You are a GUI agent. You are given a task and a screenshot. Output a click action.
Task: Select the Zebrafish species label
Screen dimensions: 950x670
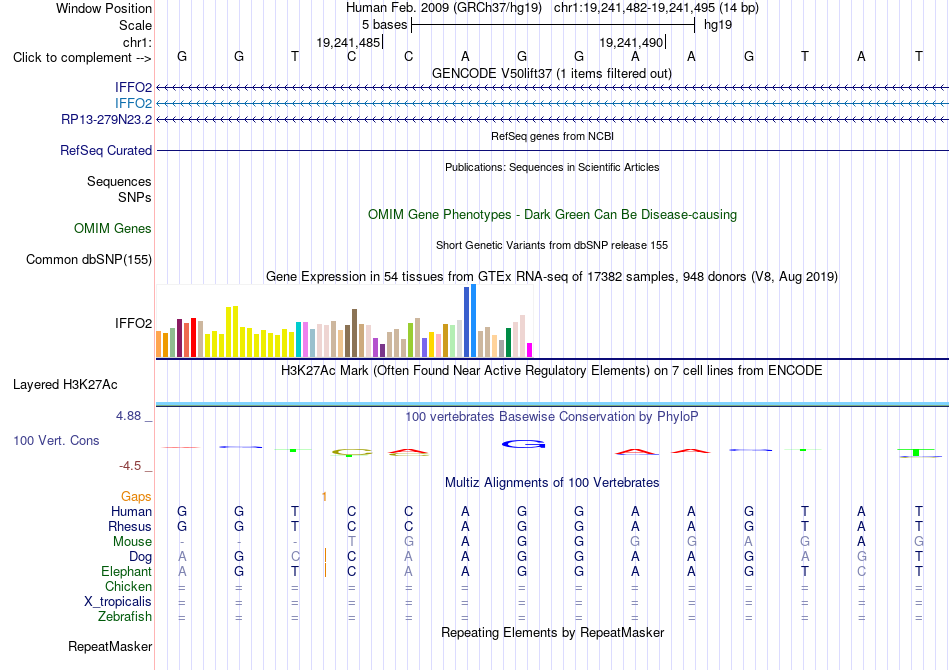pyautogui.click(x=125, y=616)
